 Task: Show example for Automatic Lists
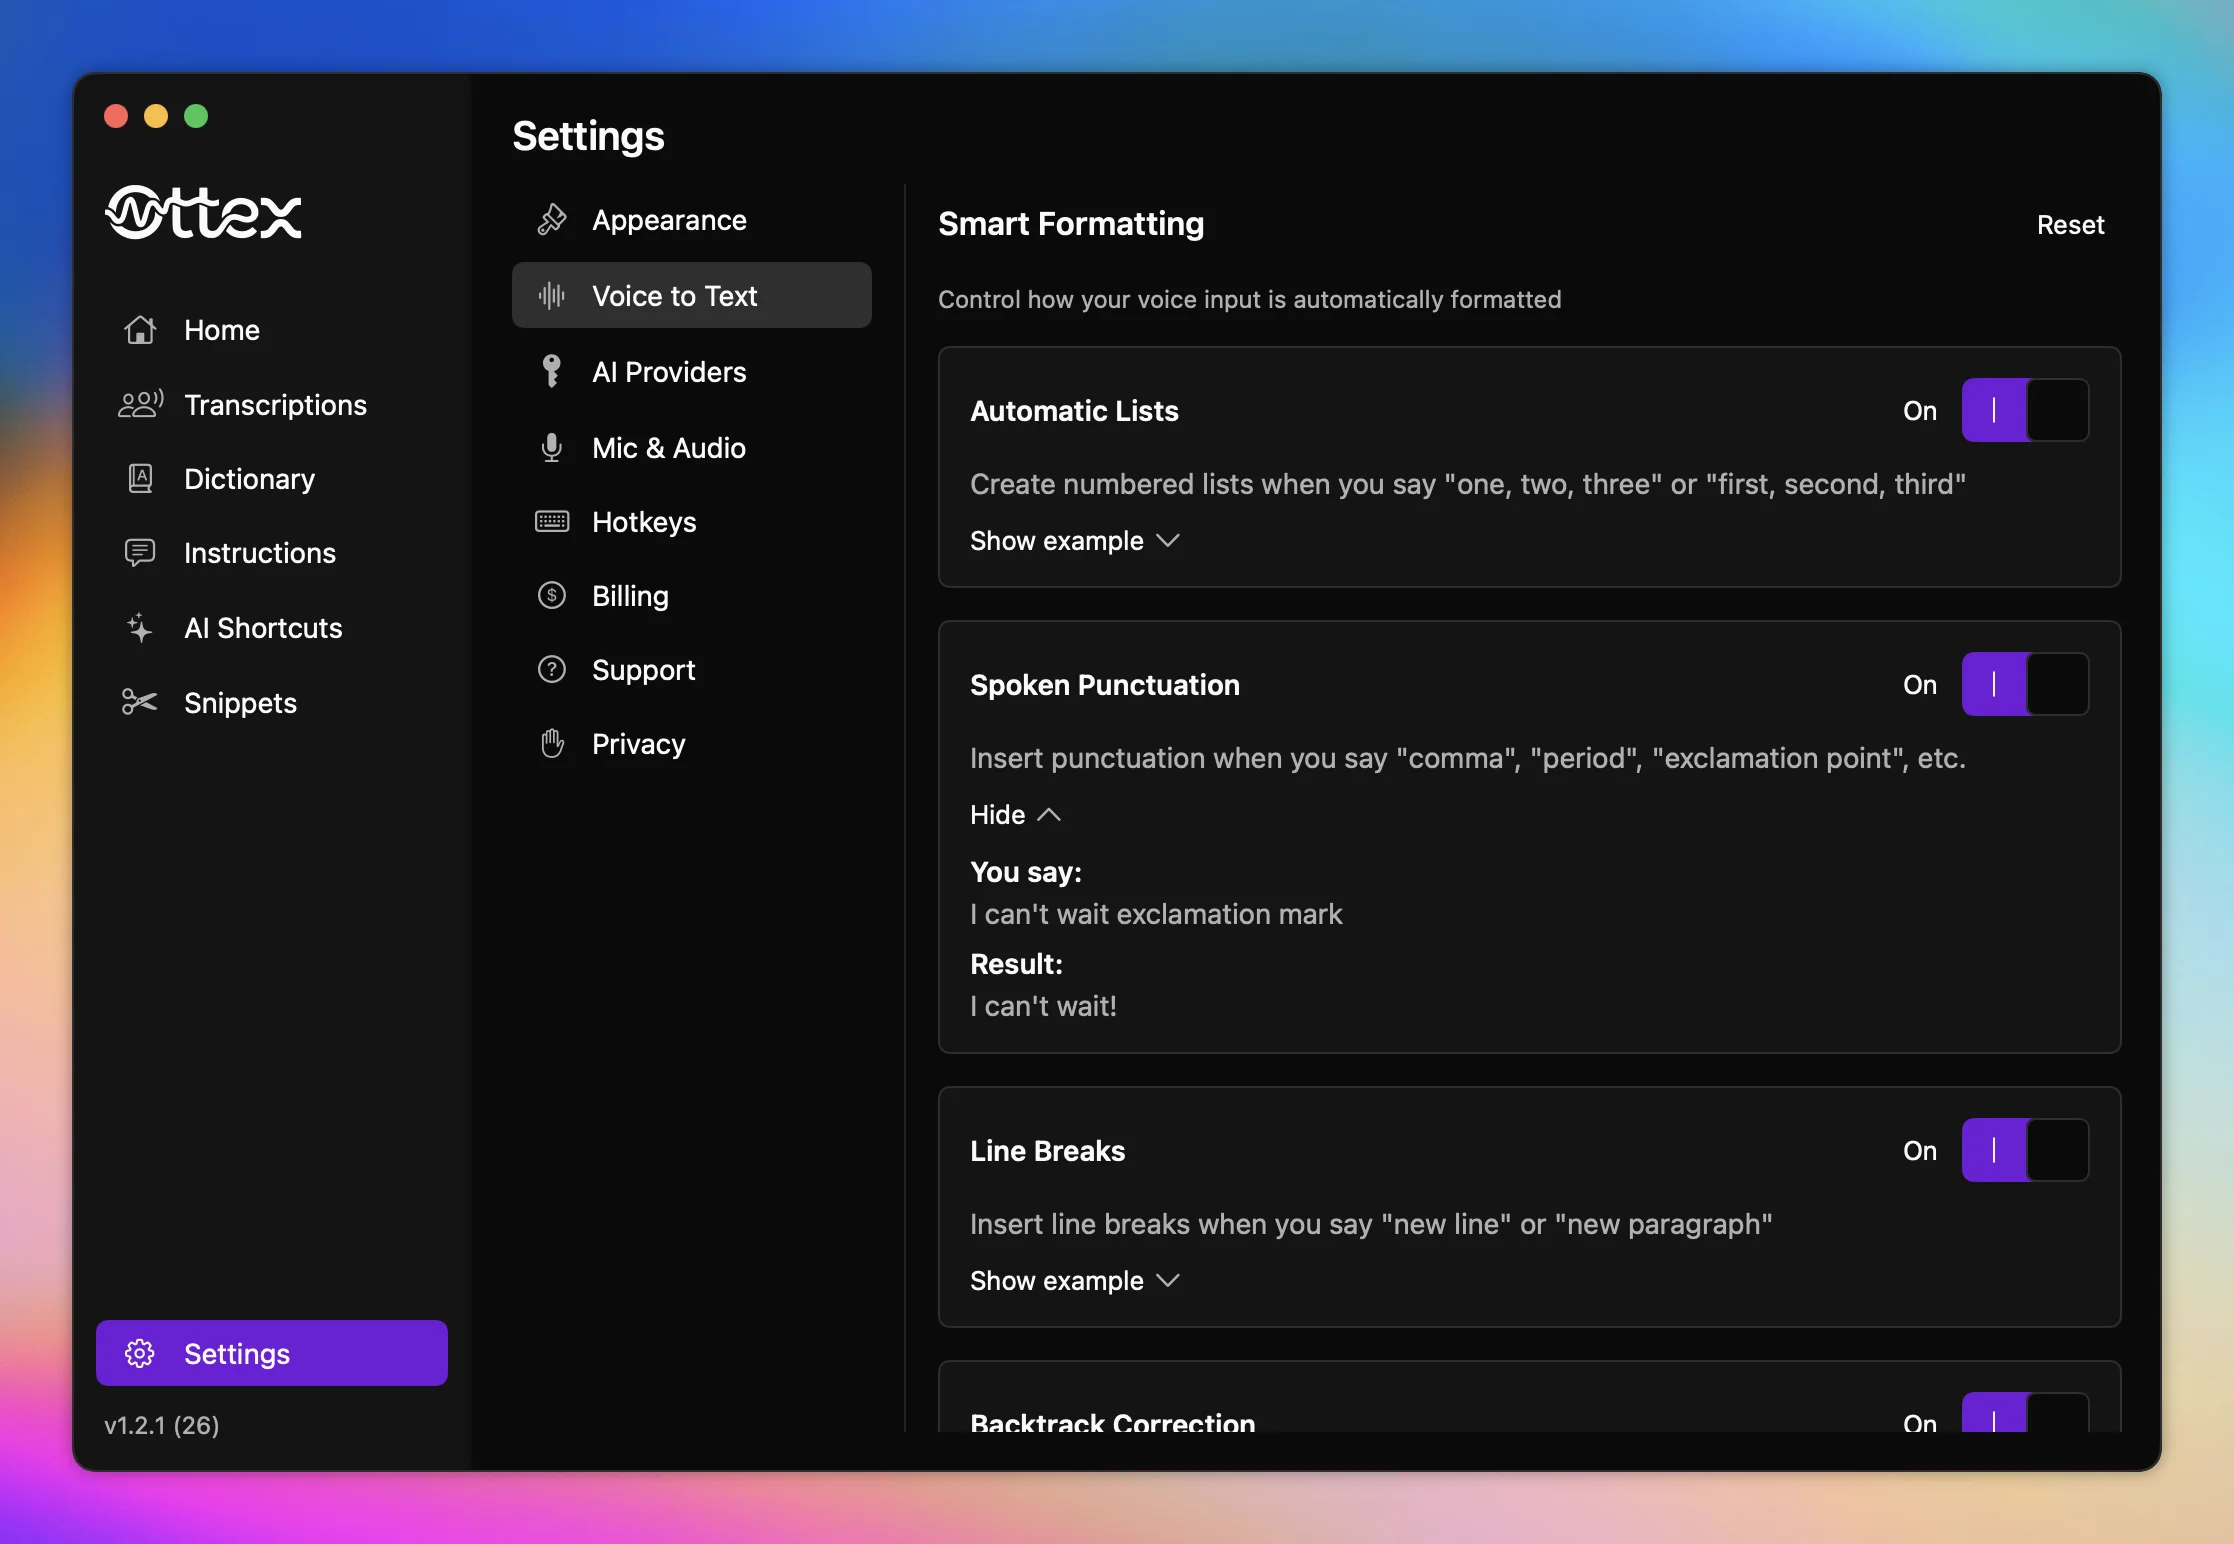[1073, 540]
